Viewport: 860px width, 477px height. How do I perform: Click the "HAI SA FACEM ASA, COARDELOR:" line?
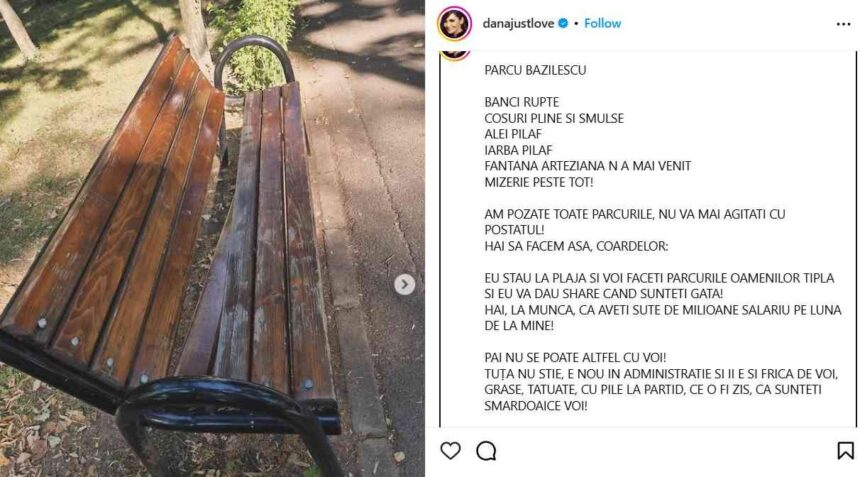pos(576,246)
